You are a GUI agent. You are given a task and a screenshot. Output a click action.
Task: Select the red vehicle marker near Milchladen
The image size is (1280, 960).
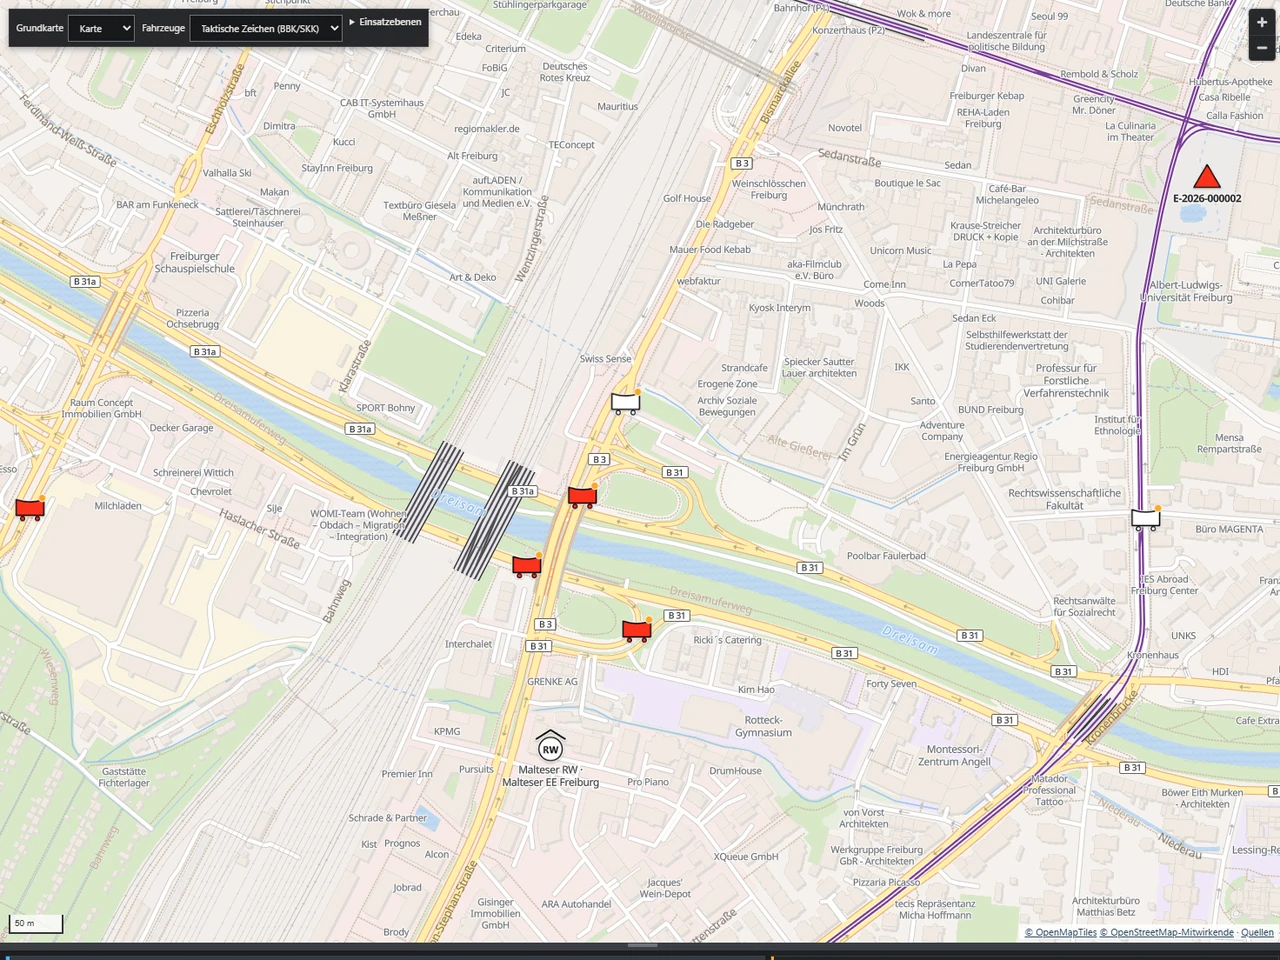pos(30,510)
